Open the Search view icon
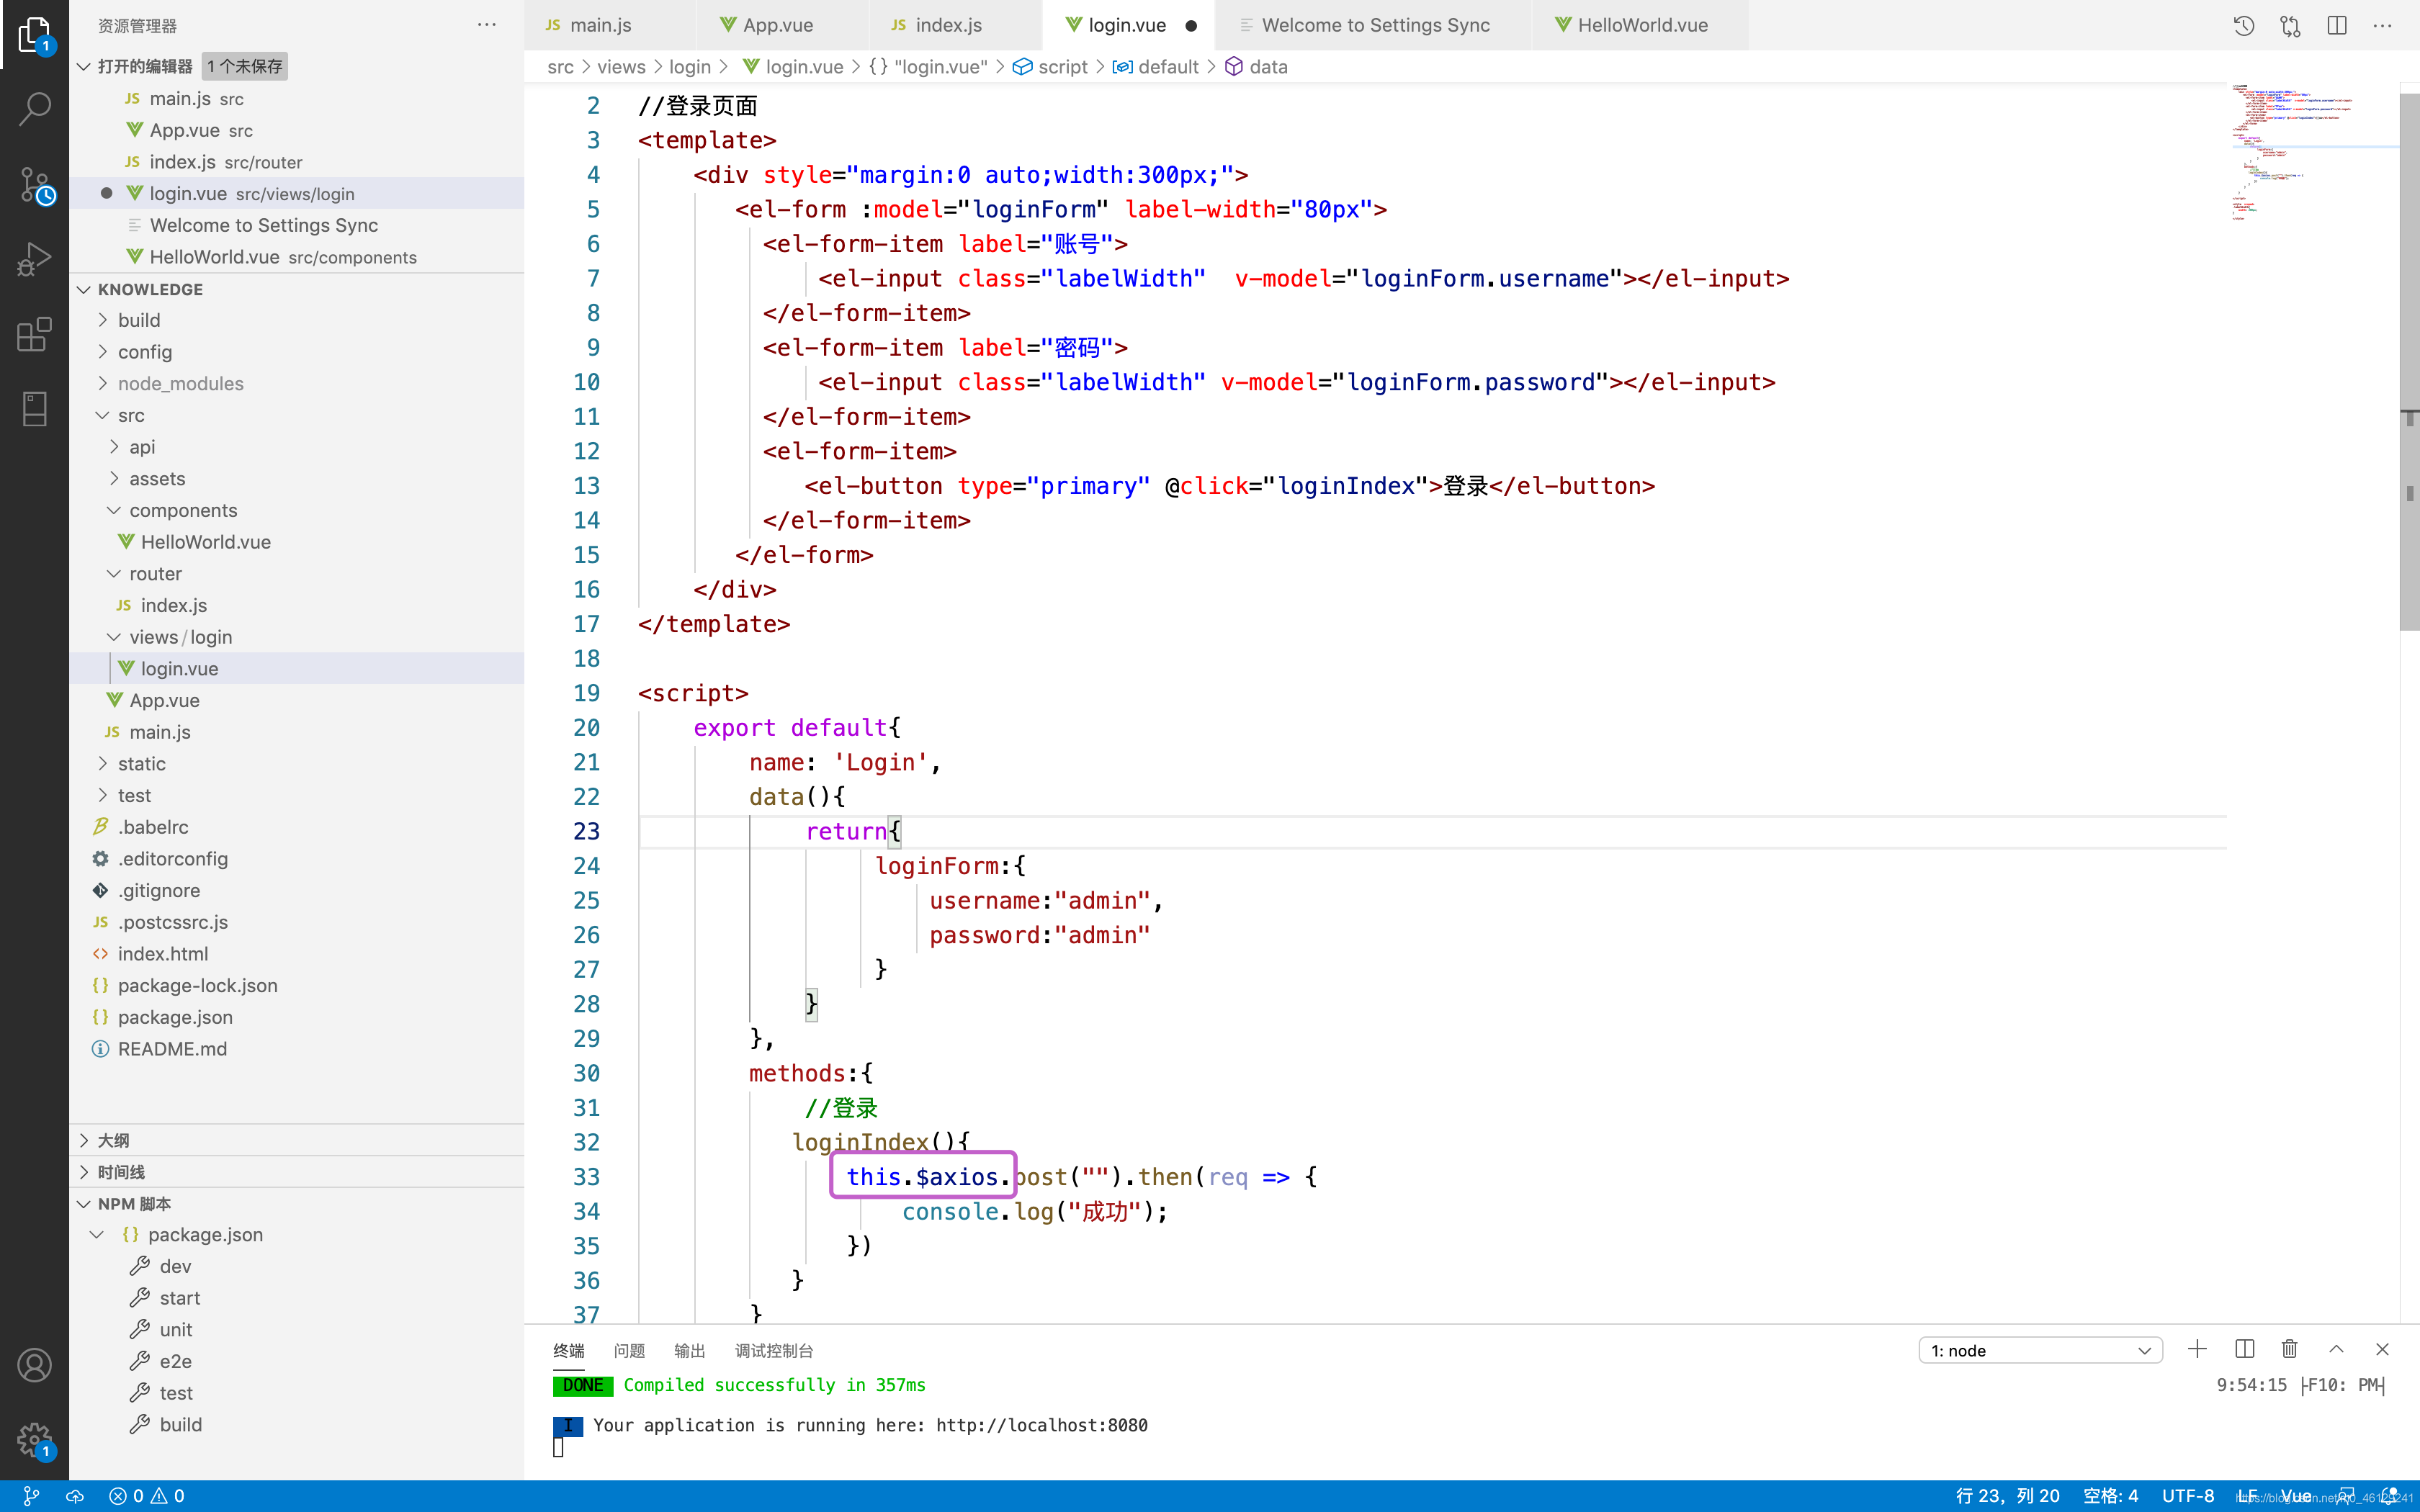The image size is (2420, 1512). coord(34,109)
